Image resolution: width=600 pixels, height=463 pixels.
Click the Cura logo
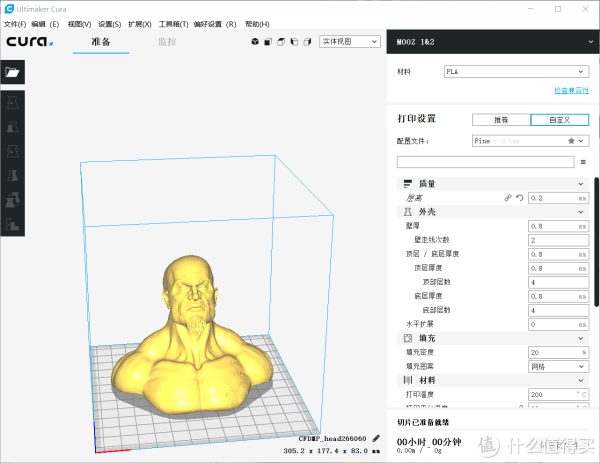tap(30, 41)
